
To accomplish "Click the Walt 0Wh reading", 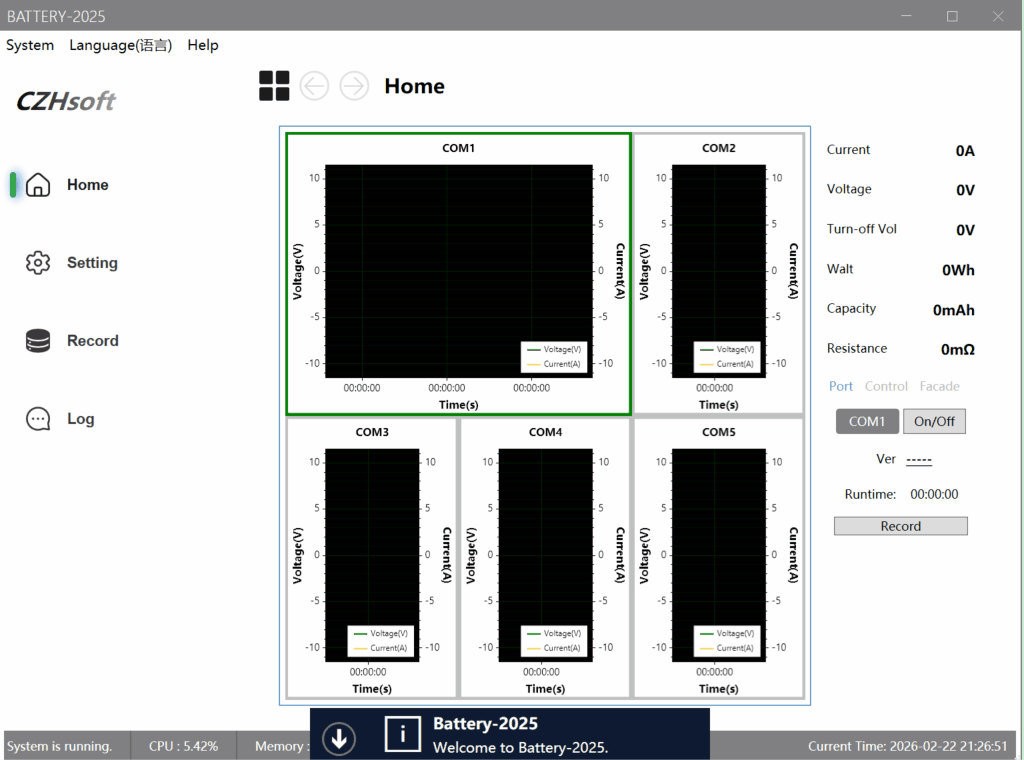I will [x=958, y=270].
